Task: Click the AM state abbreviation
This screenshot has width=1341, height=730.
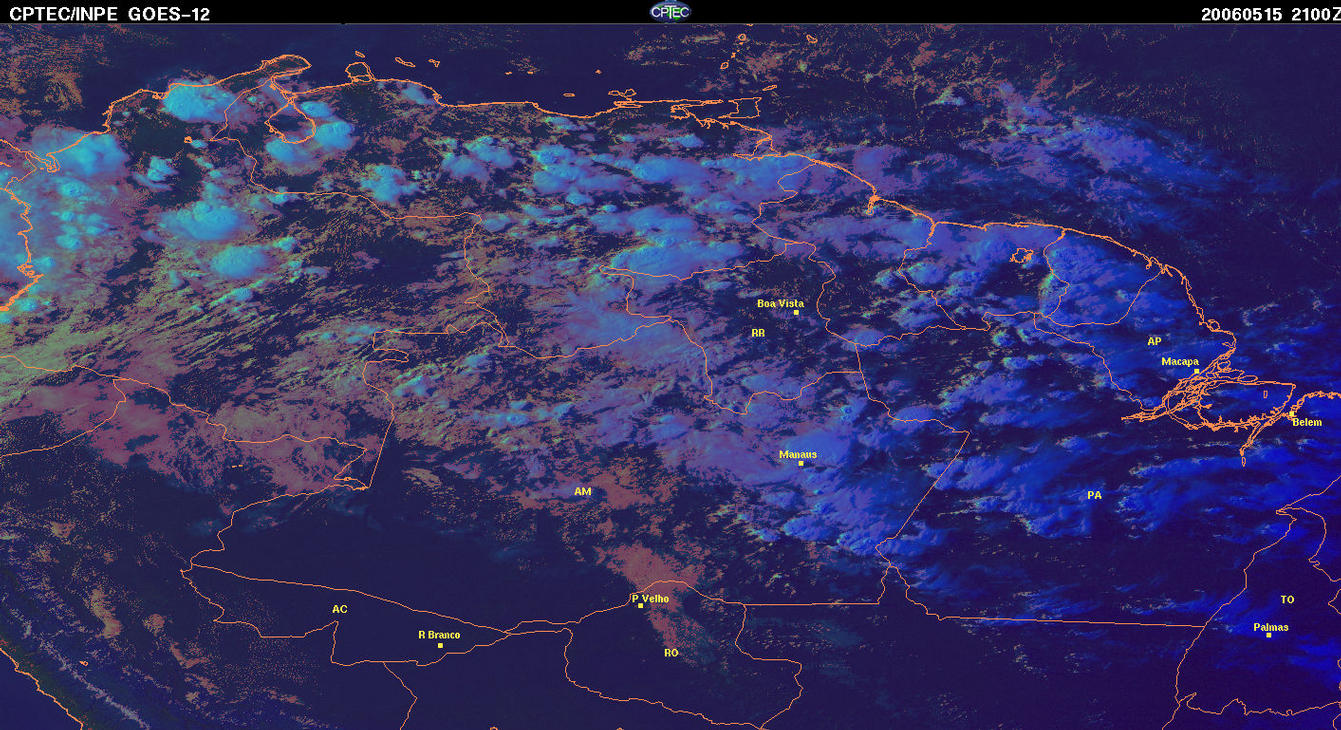Action: [583, 491]
